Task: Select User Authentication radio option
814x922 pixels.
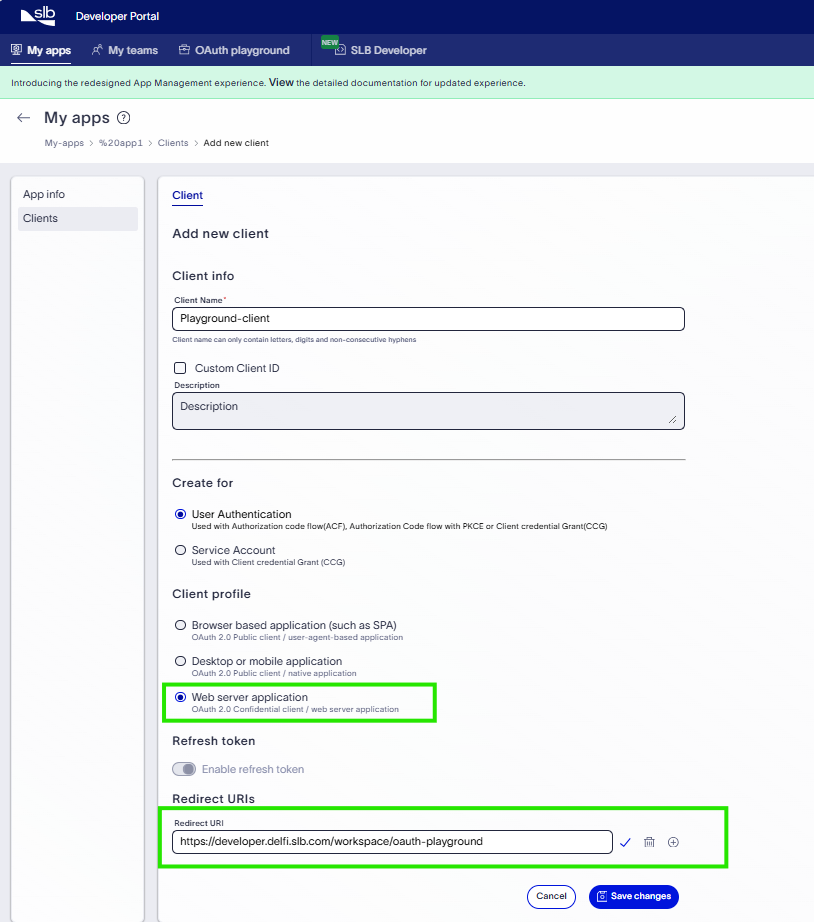Action: coord(181,514)
